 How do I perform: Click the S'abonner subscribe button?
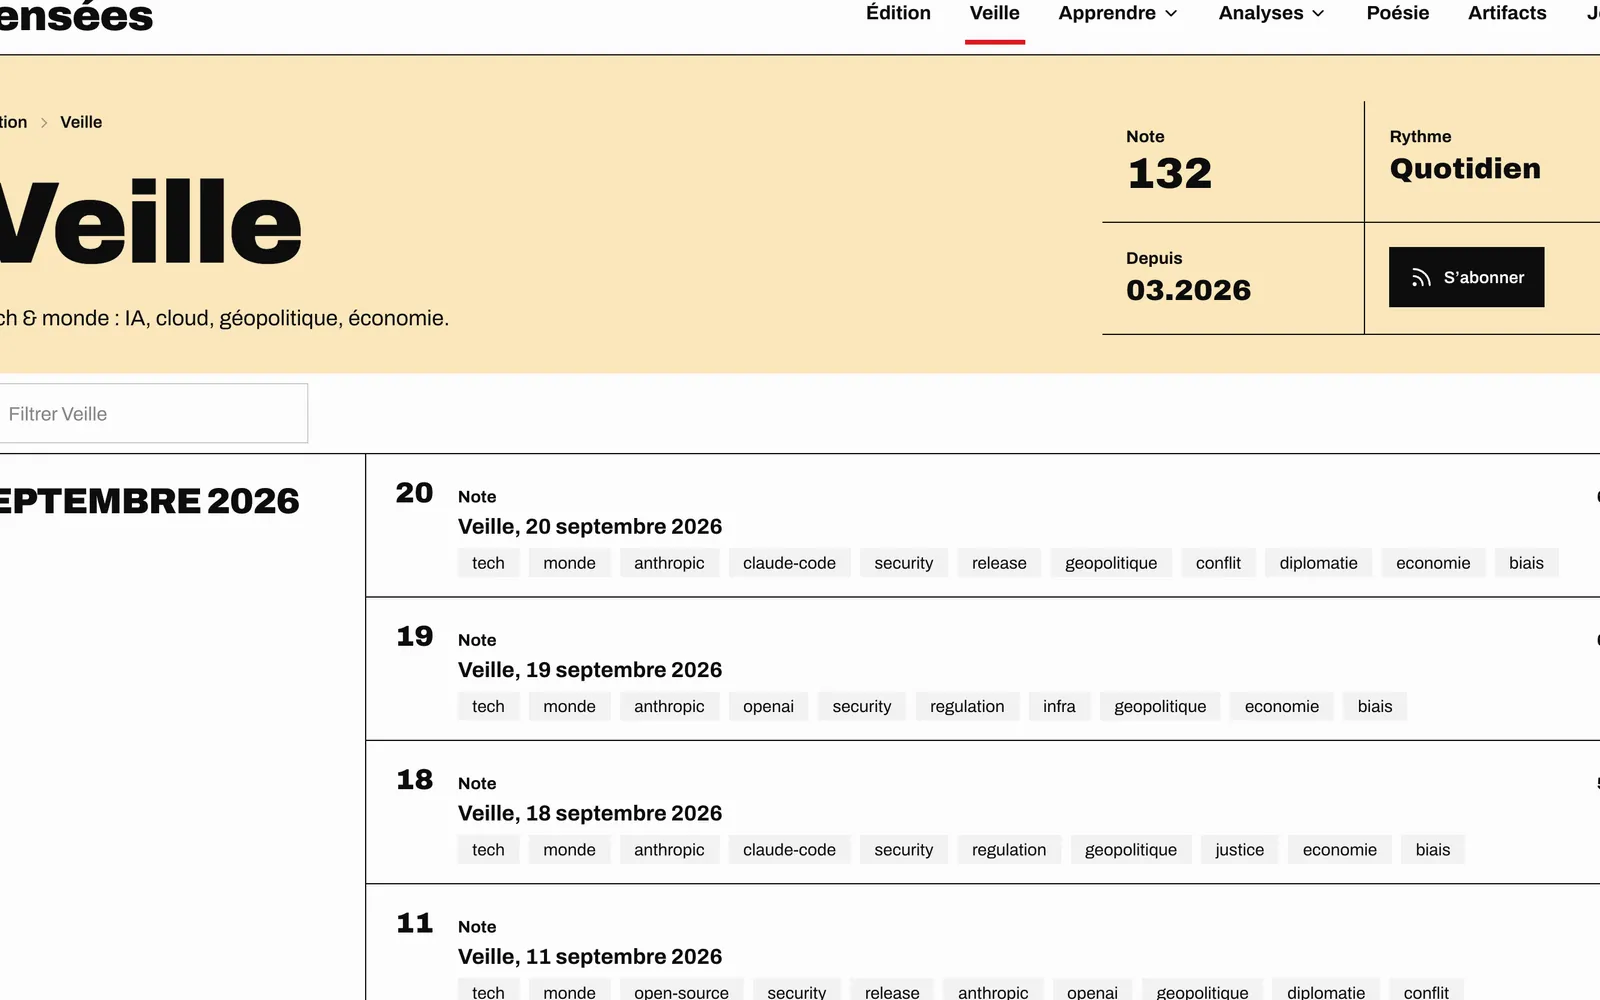click(1467, 277)
